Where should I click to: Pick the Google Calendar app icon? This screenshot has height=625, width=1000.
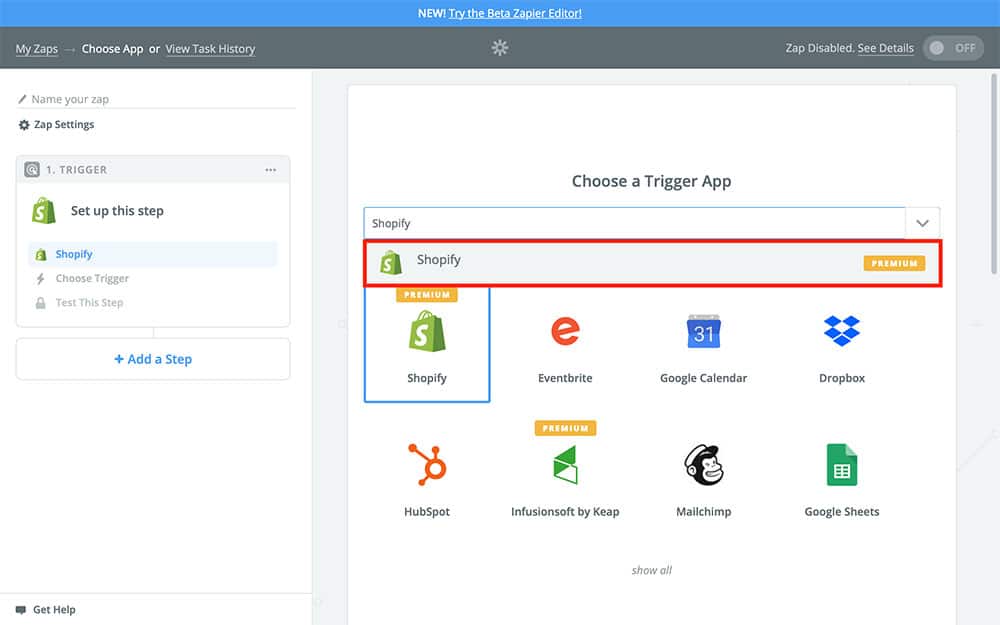click(x=703, y=331)
